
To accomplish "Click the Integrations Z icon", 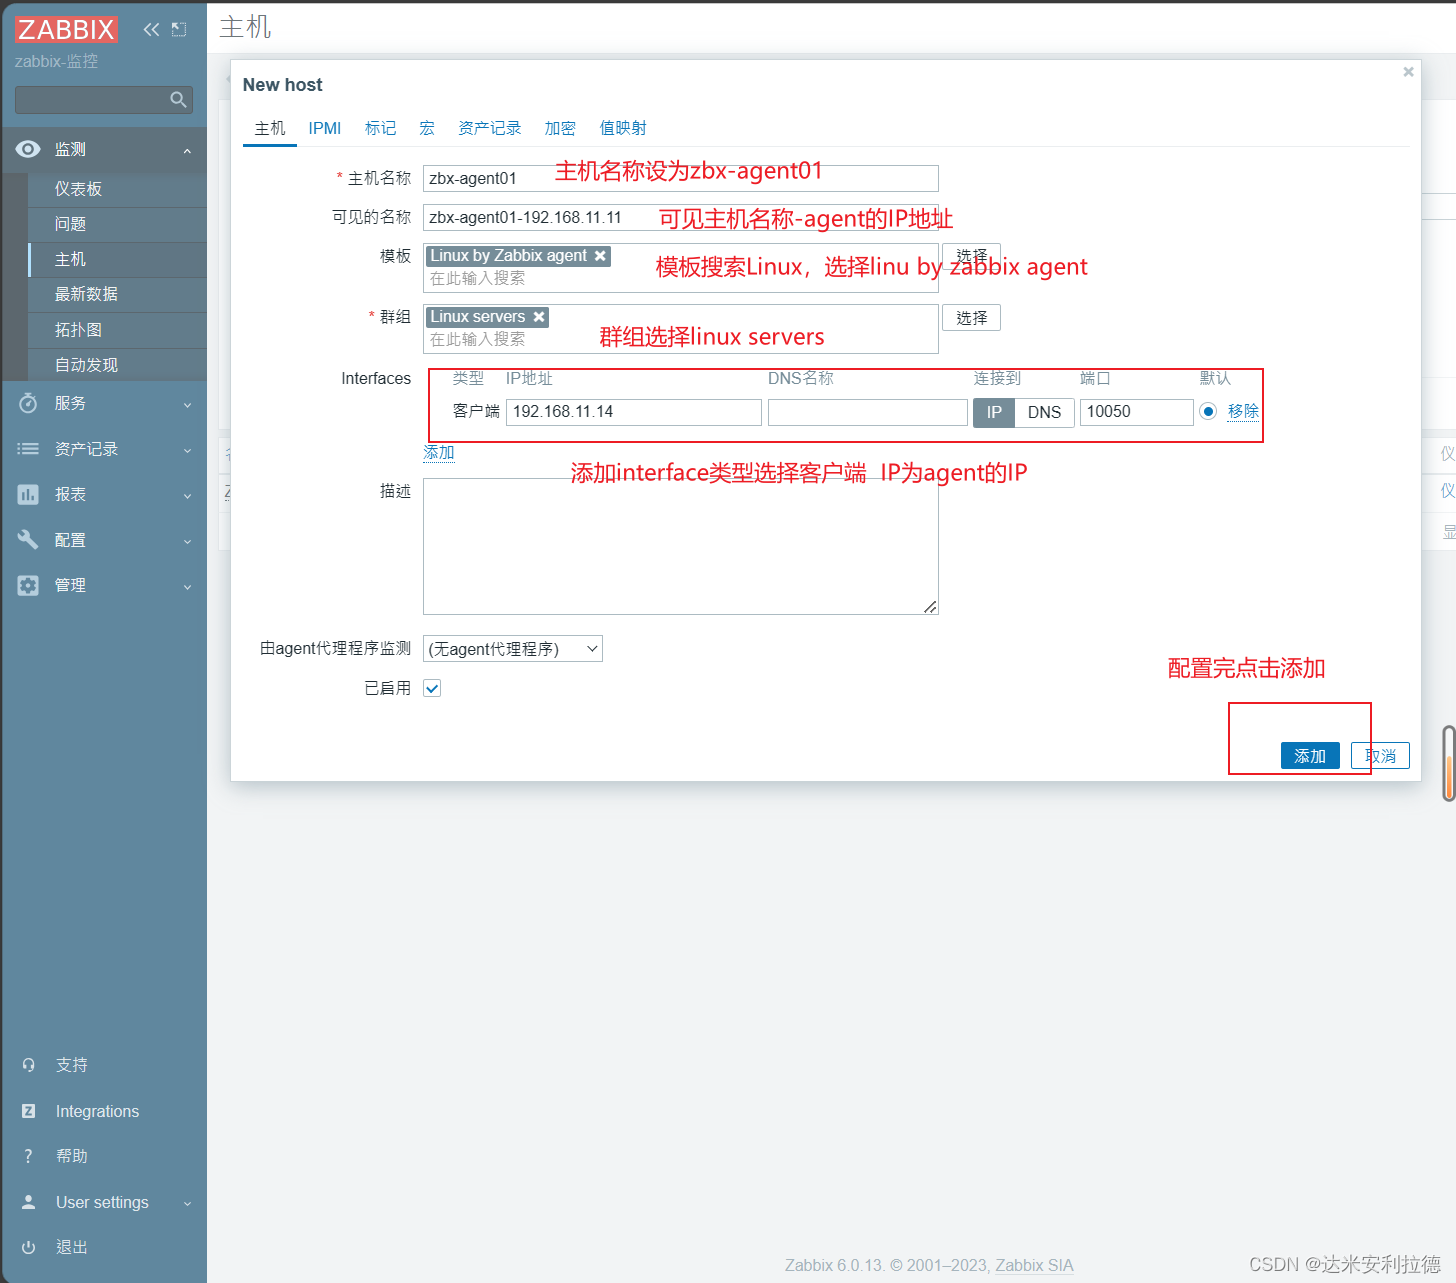I will 29,1111.
